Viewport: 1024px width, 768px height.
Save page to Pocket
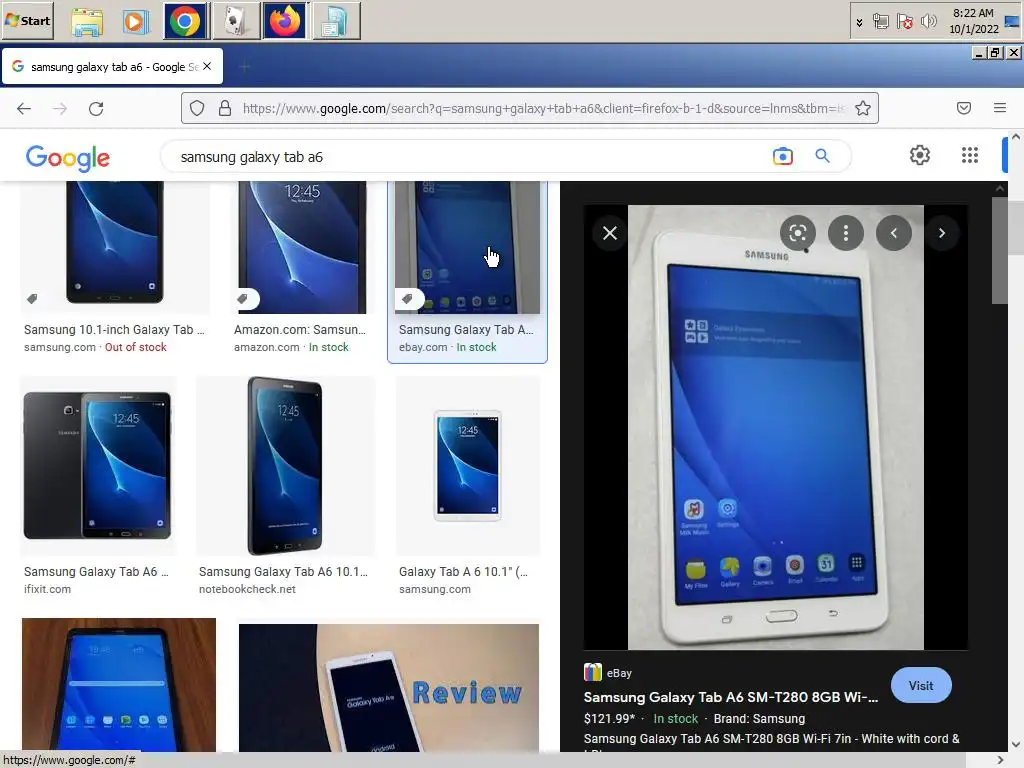[x=964, y=108]
